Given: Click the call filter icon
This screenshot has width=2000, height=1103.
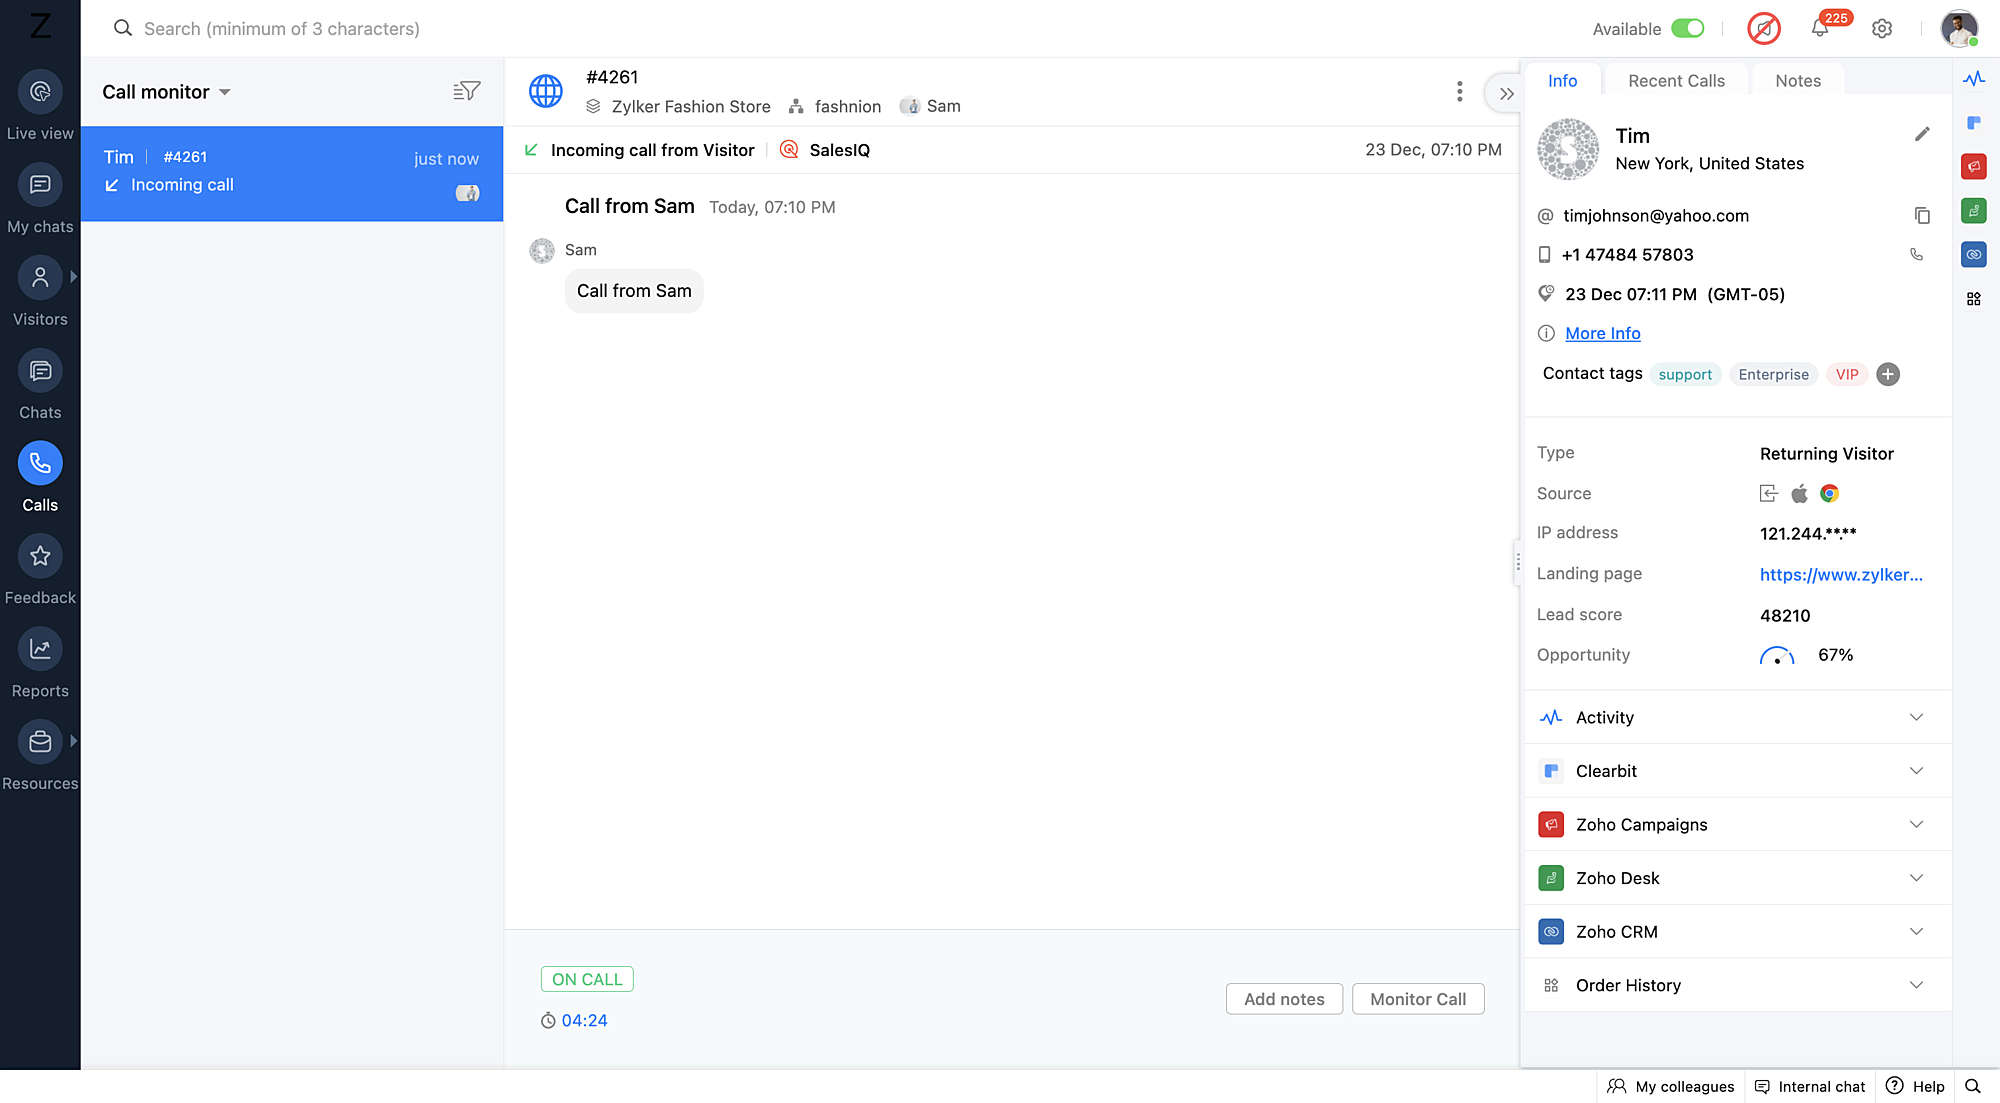Looking at the screenshot, I should (466, 92).
